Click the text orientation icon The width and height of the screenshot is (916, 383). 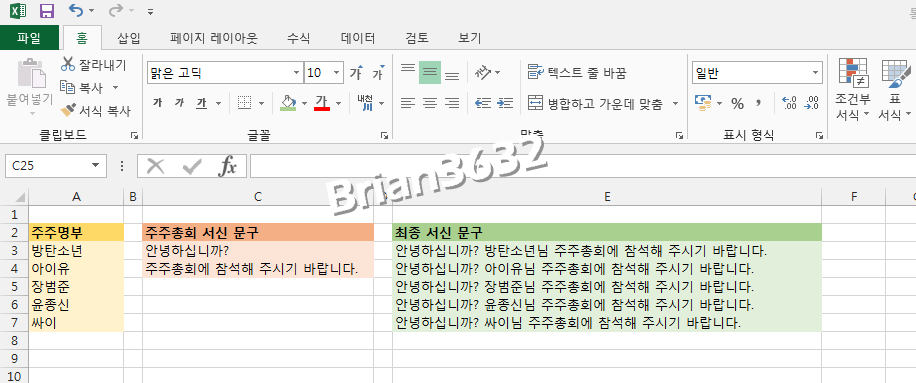pos(483,72)
